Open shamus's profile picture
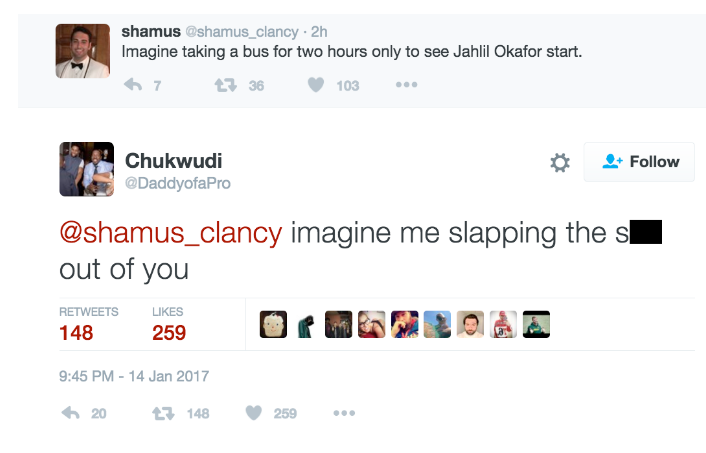The height and width of the screenshot is (453, 706). pyautogui.click(x=82, y=50)
